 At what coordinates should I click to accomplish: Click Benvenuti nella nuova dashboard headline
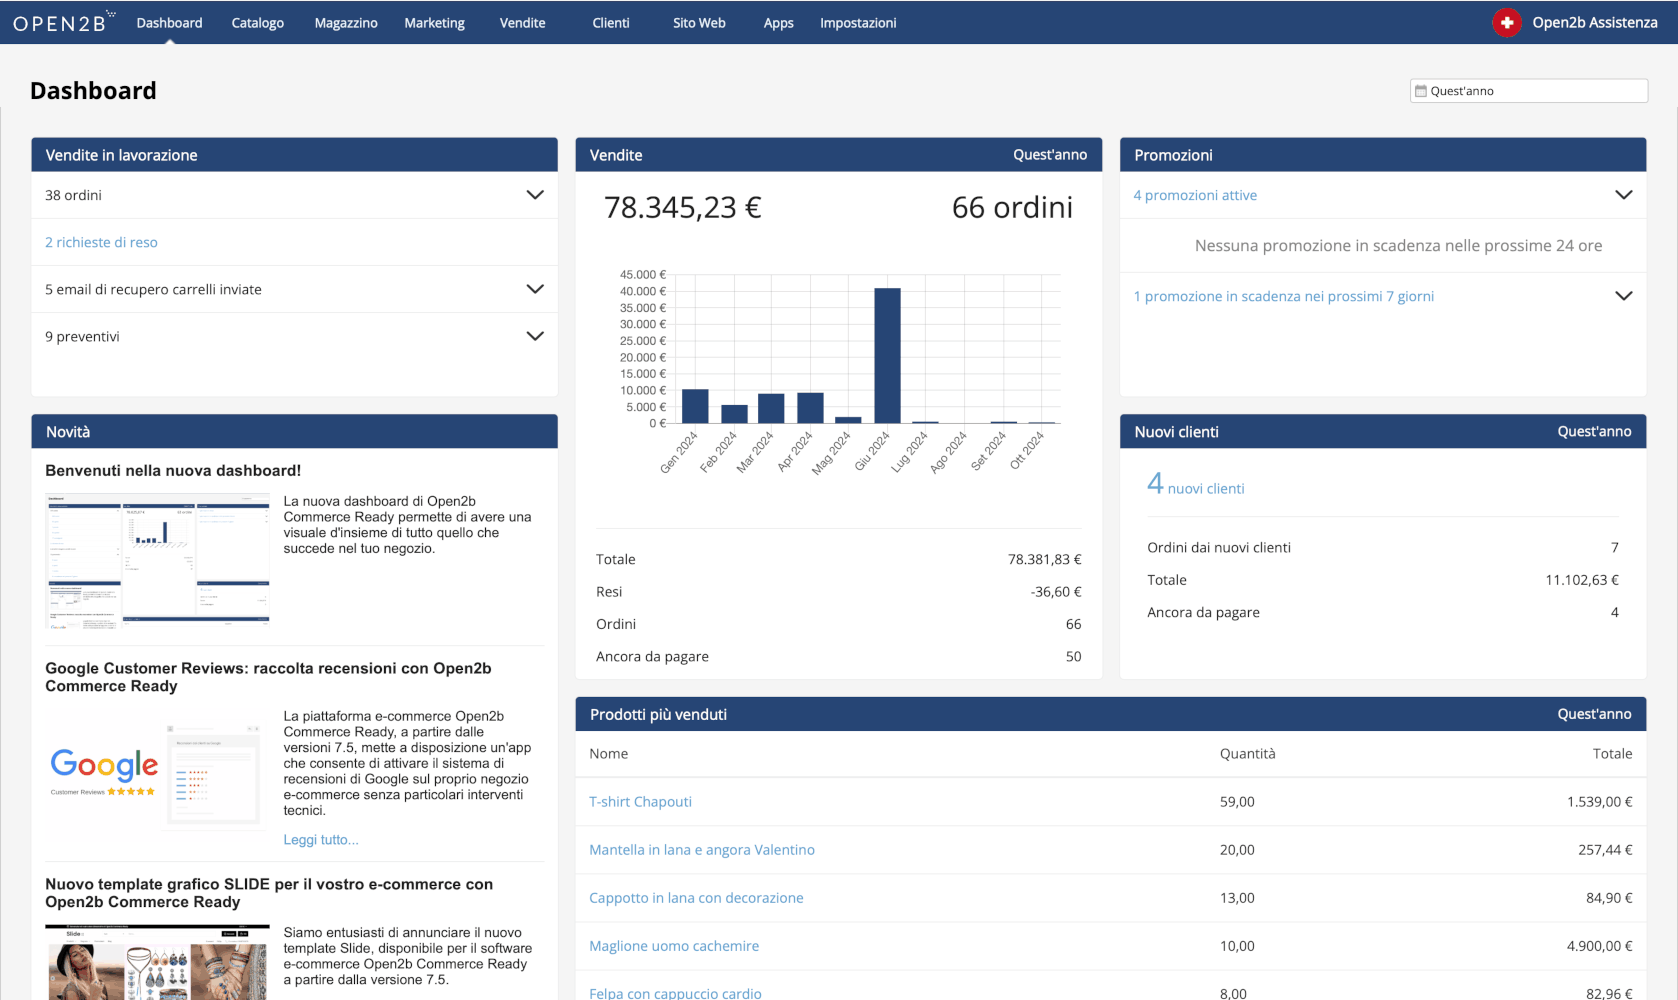pos(173,471)
